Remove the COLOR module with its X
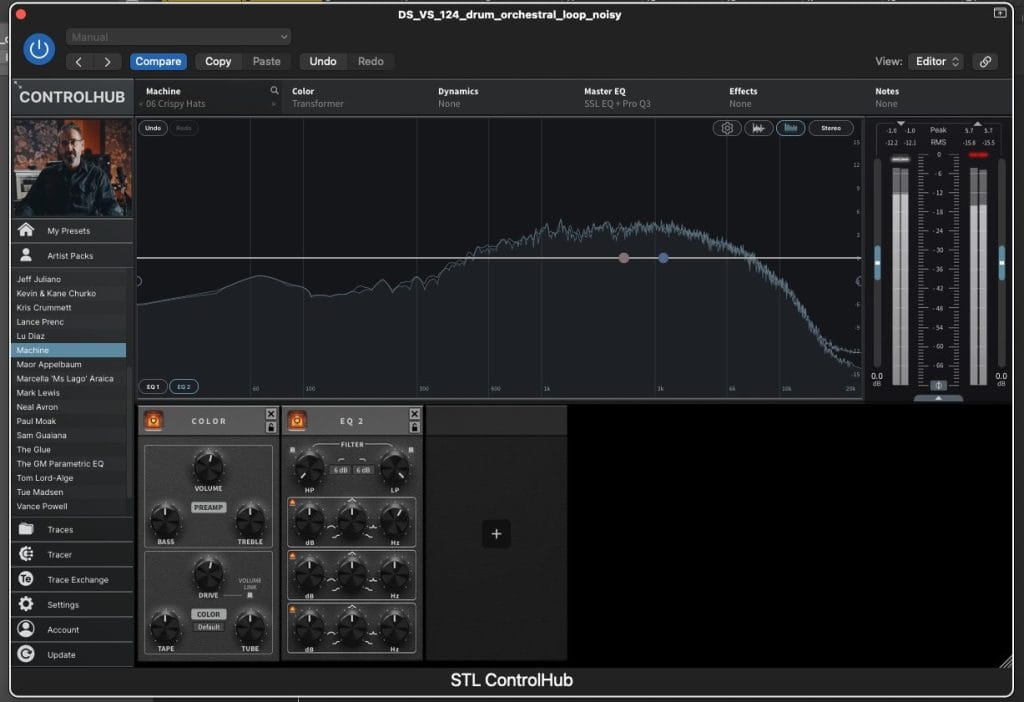The height and width of the screenshot is (702, 1024). (x=271, y=414)
